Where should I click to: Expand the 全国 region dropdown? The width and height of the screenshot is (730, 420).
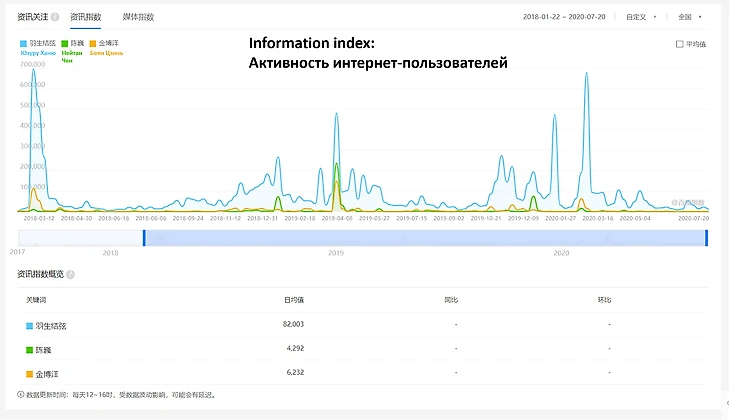pos(690,17)
